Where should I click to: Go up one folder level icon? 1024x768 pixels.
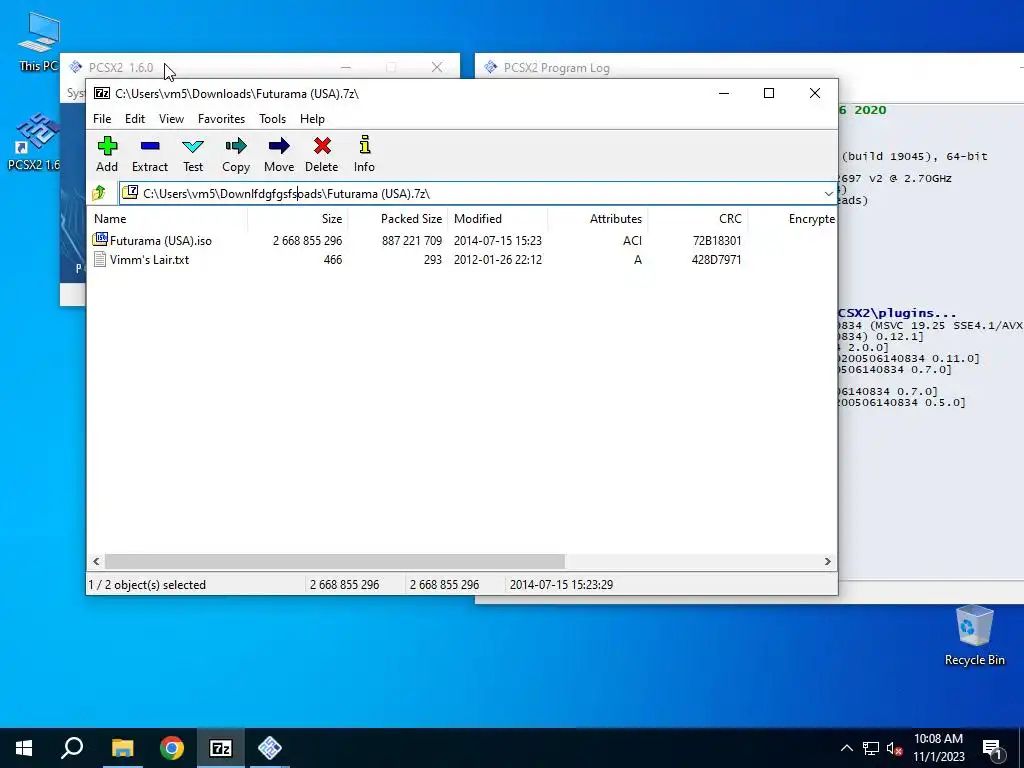click(99, 193)
